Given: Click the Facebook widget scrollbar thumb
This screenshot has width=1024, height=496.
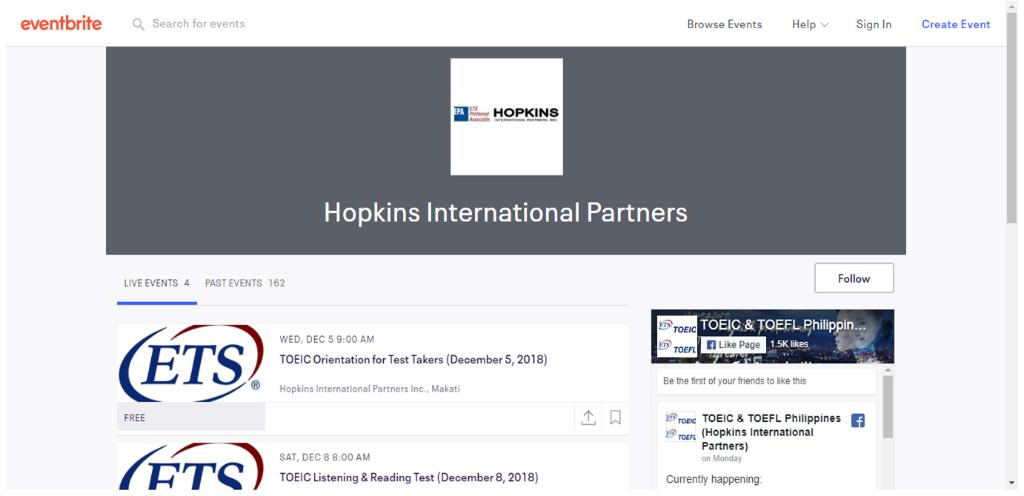Looking at the screenshot, I should (888, 406).
